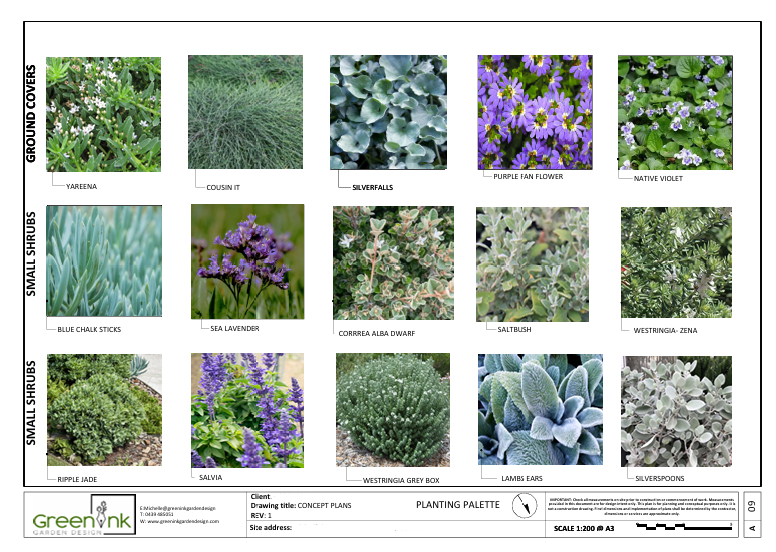The image size is (776, 552).
Task: Click the Silverfalls foliage photo
Action: (388, 112)
